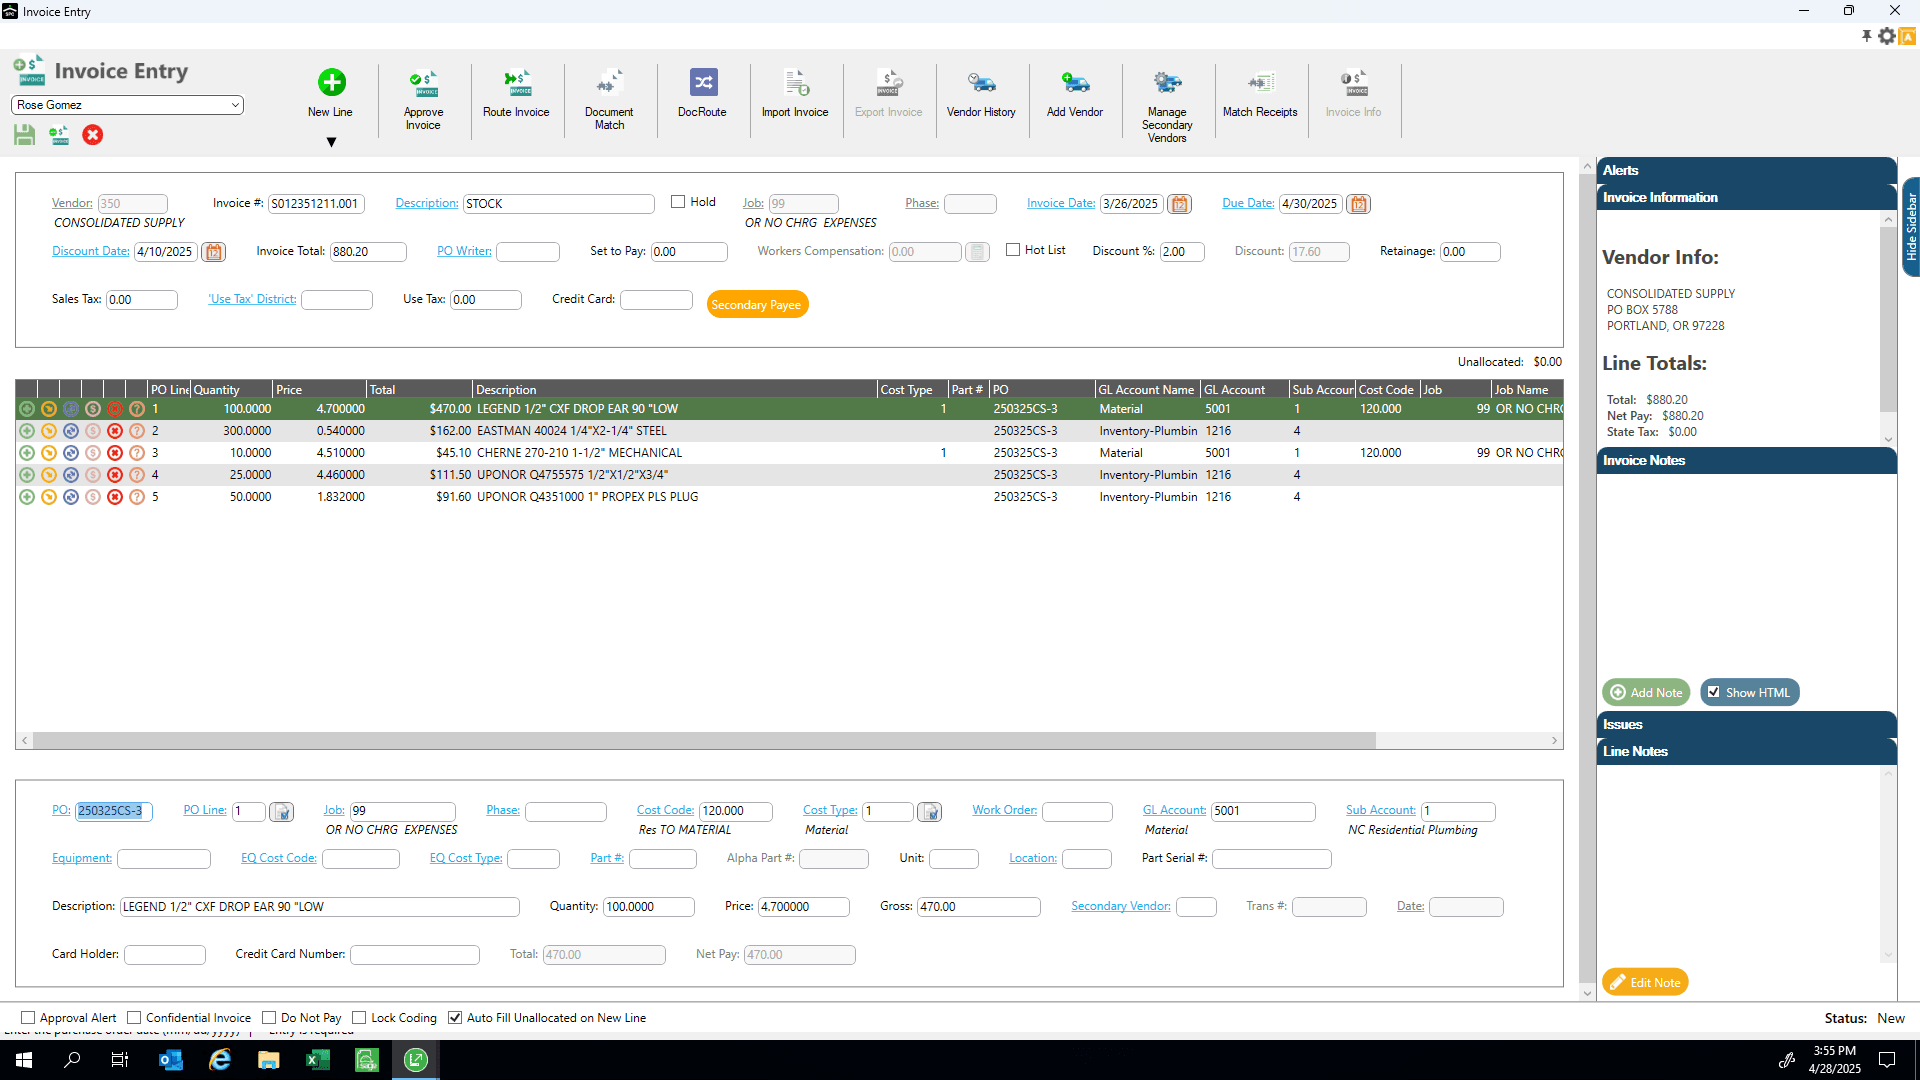Open Manage Secondary Vendors

click(x=1167, y=82)
